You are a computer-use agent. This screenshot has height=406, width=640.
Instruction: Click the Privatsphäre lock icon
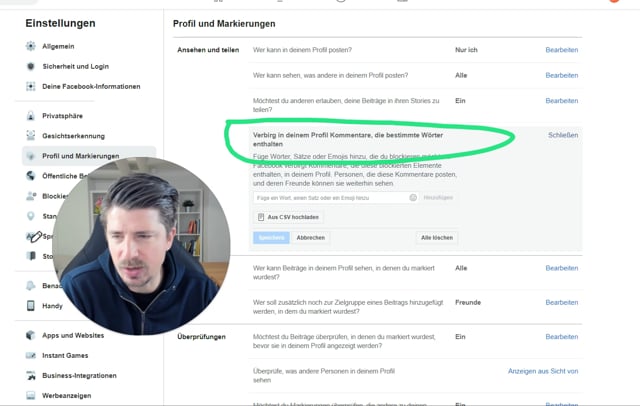tap(31, 116)
